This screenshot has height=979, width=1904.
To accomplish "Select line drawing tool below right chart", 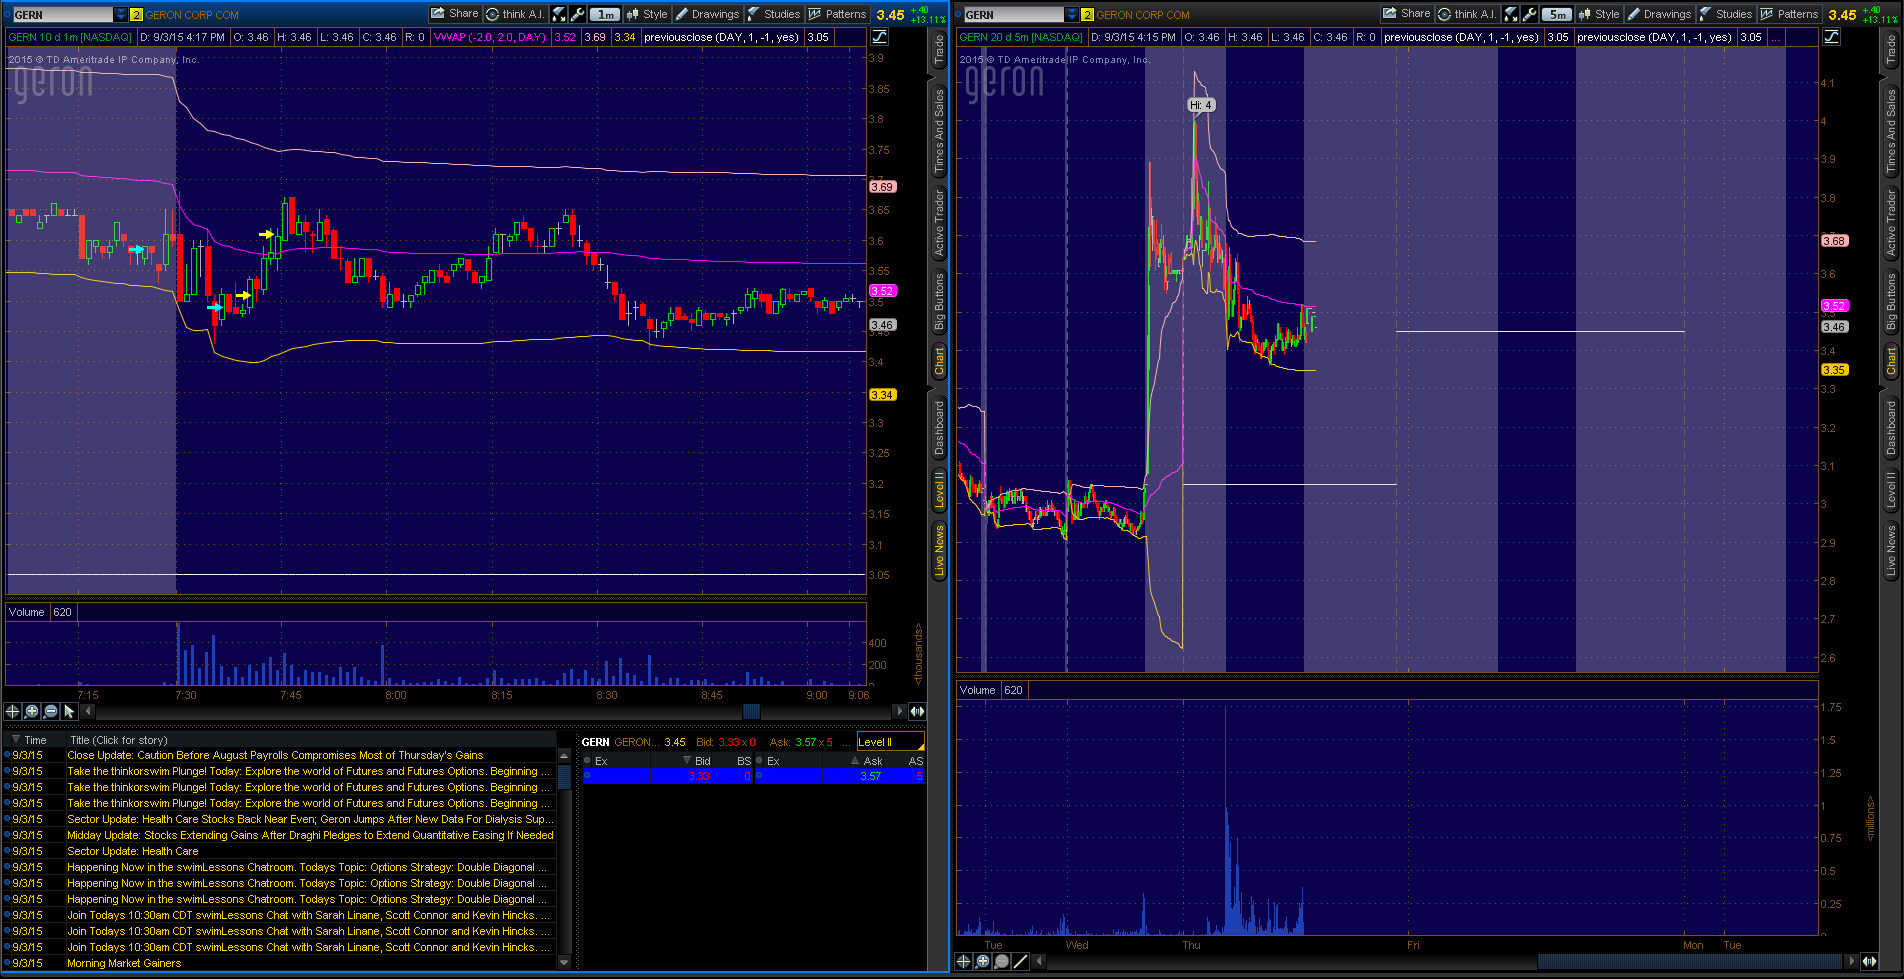I will [x=1020, y=961].
